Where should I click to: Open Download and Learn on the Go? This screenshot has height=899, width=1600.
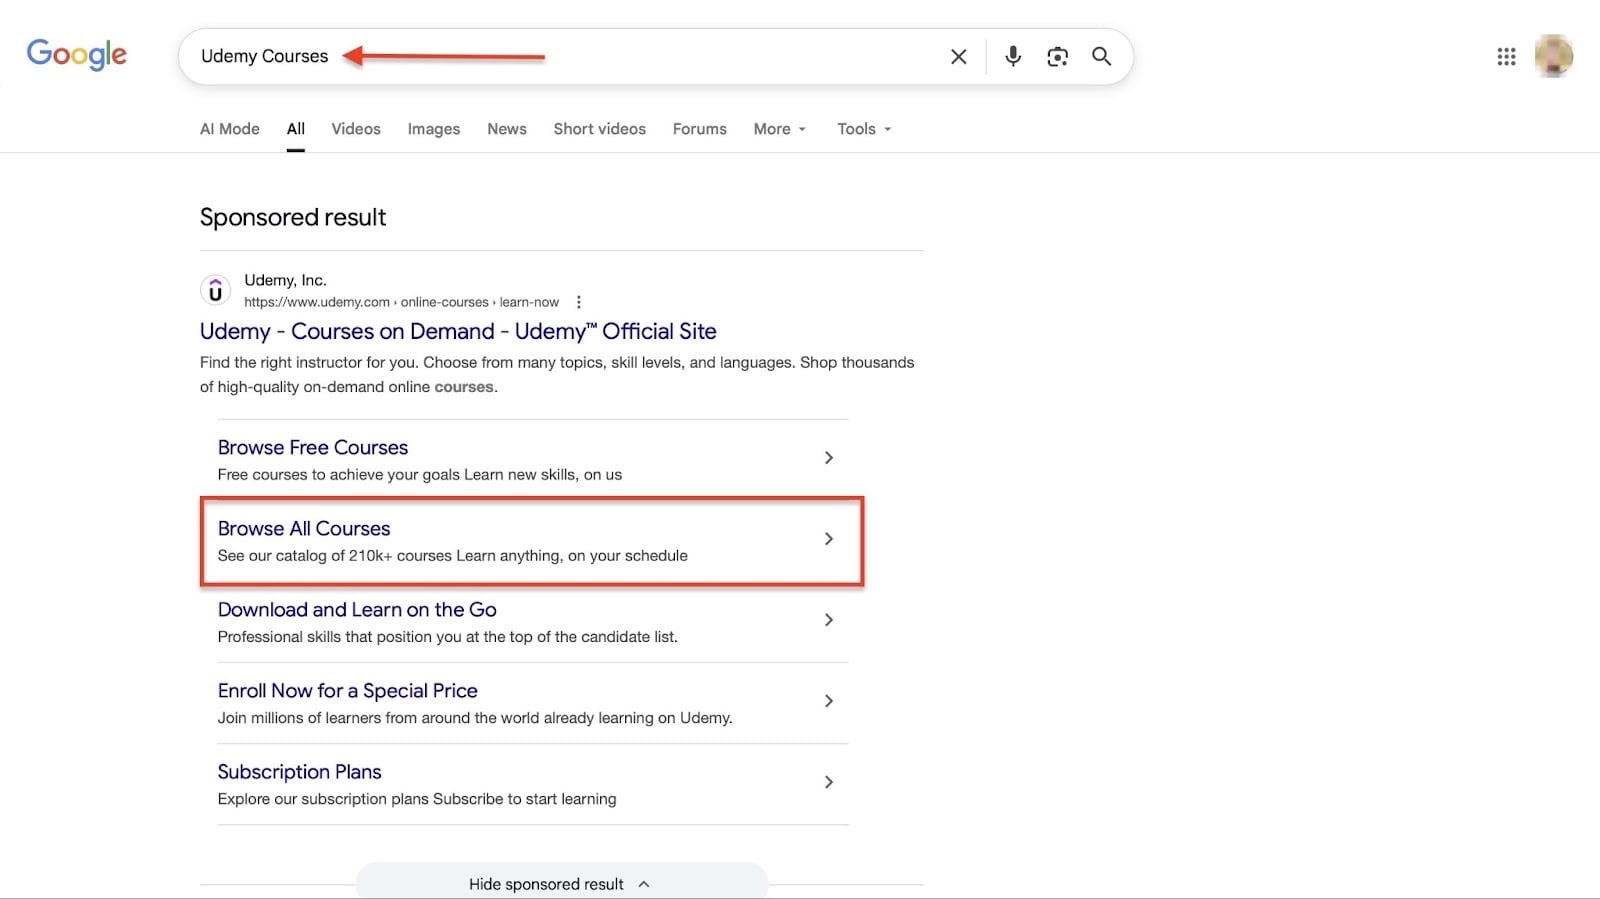click(x=357, y=609)
